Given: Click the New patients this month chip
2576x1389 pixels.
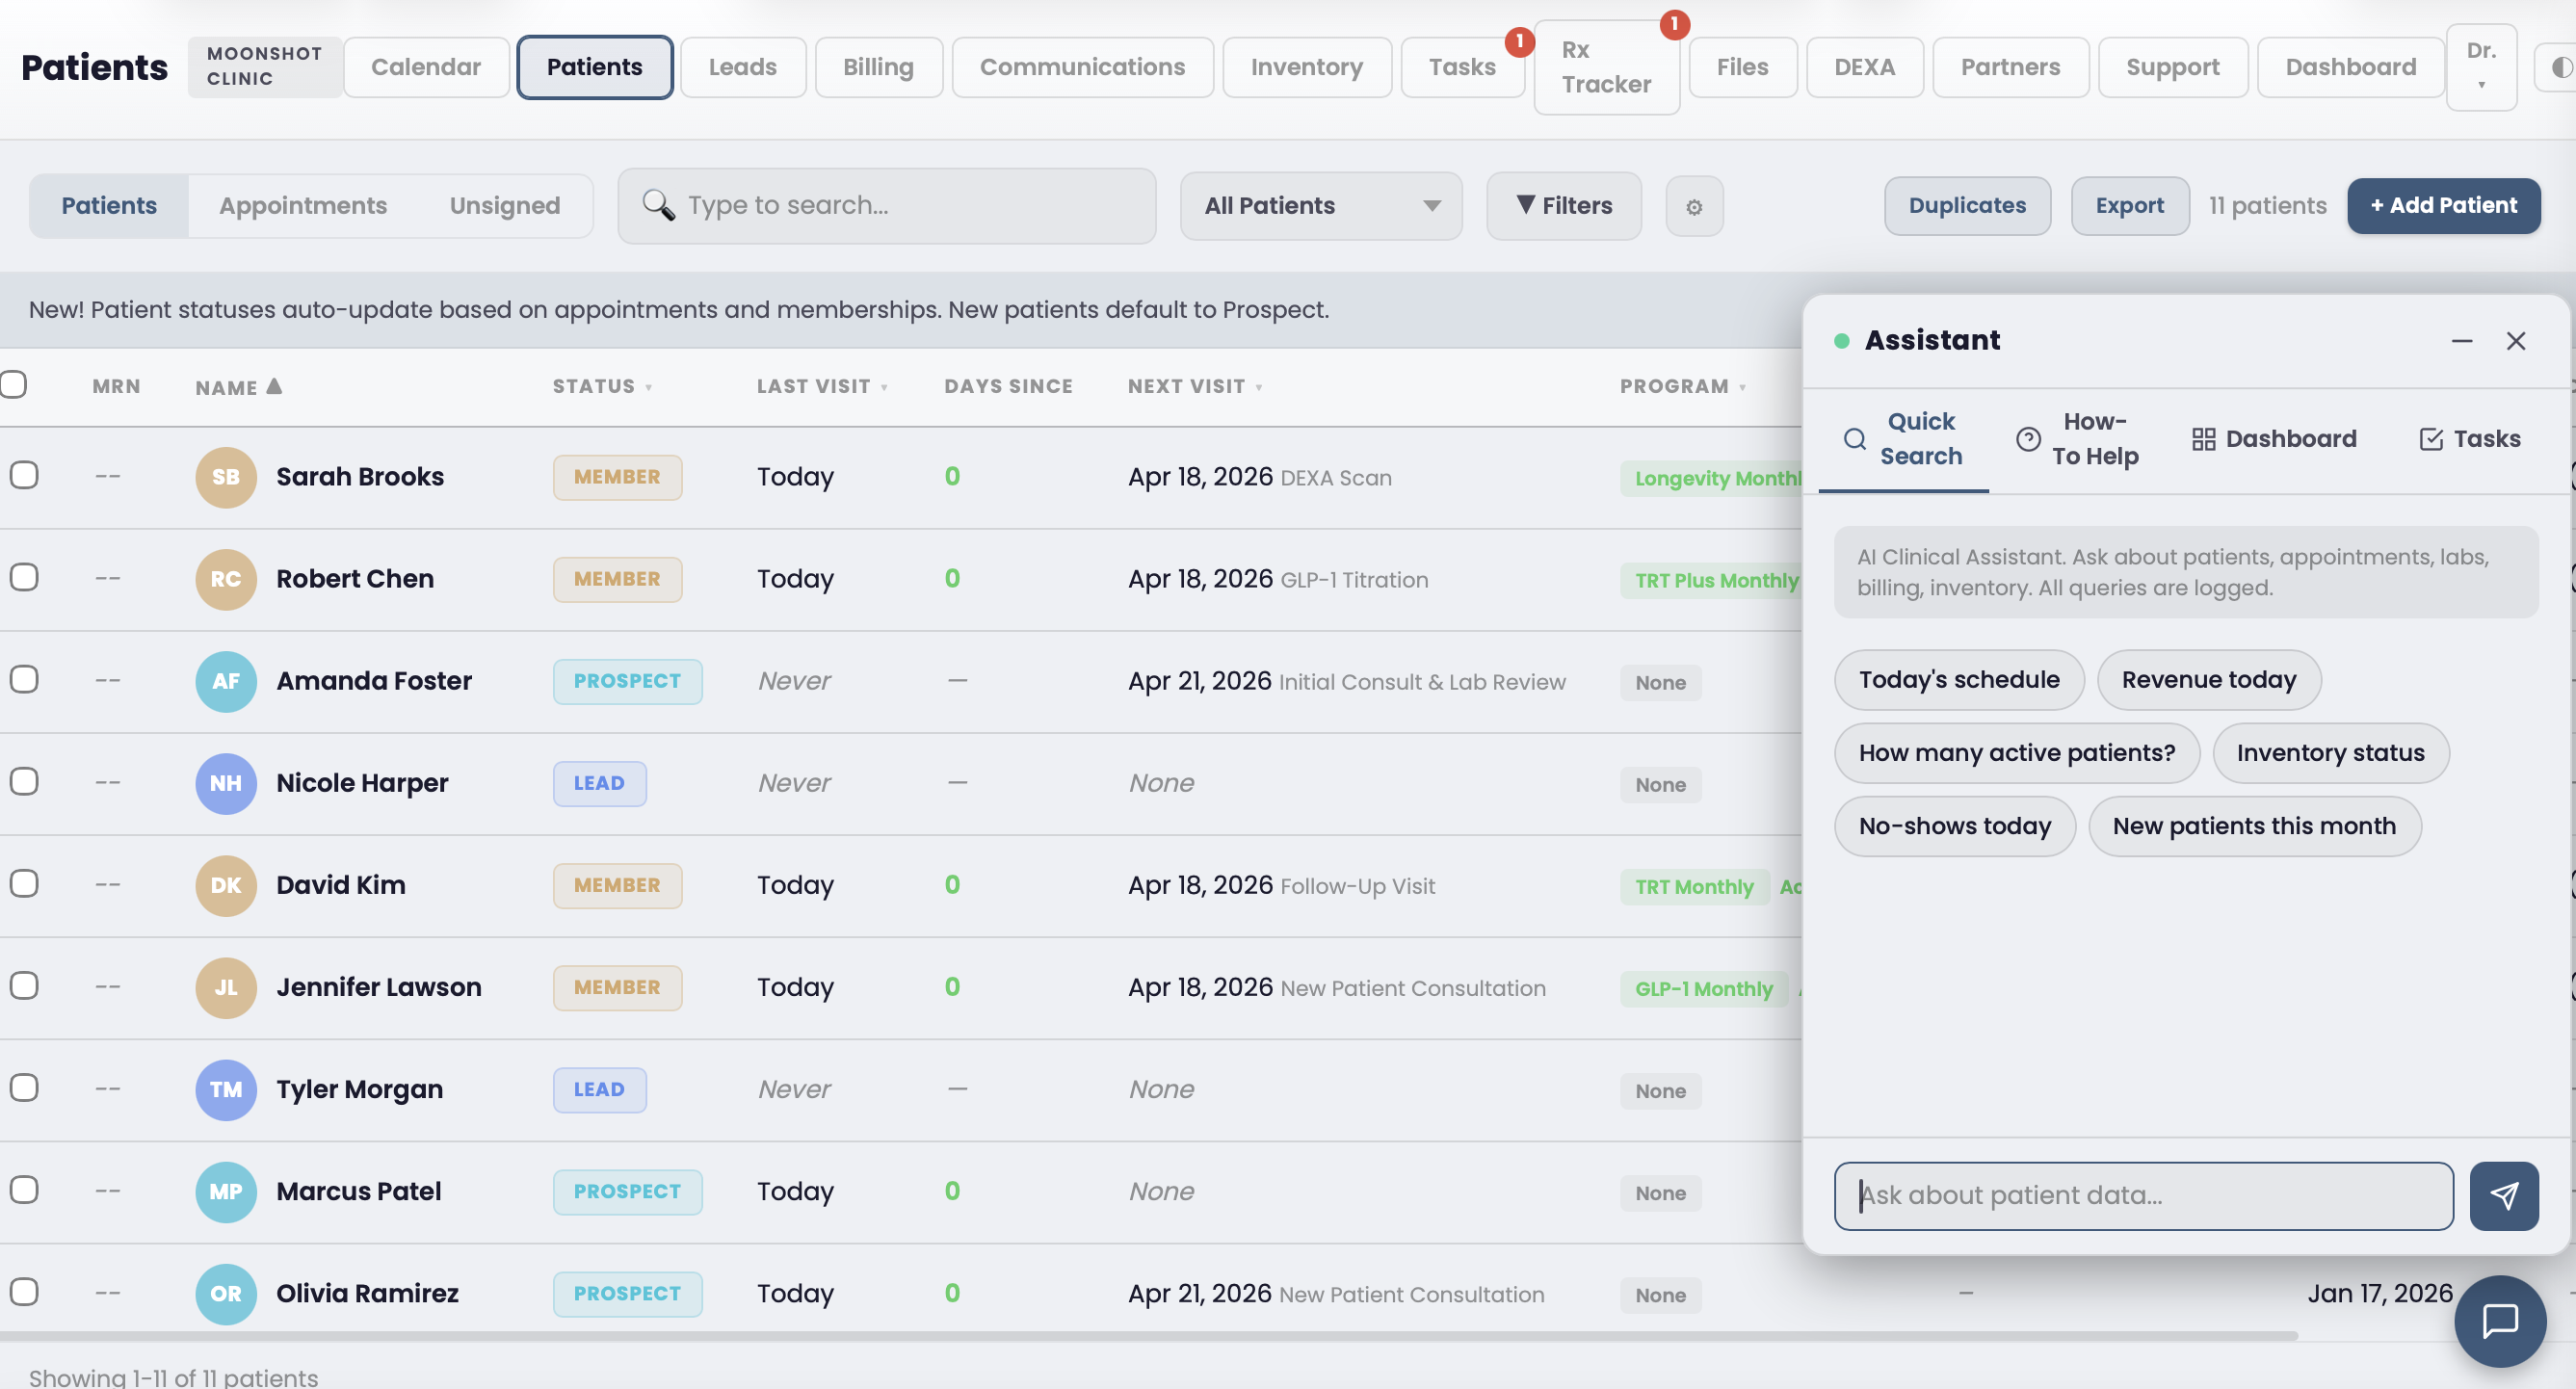Looking at the screenshot, I should point(2255,826).
